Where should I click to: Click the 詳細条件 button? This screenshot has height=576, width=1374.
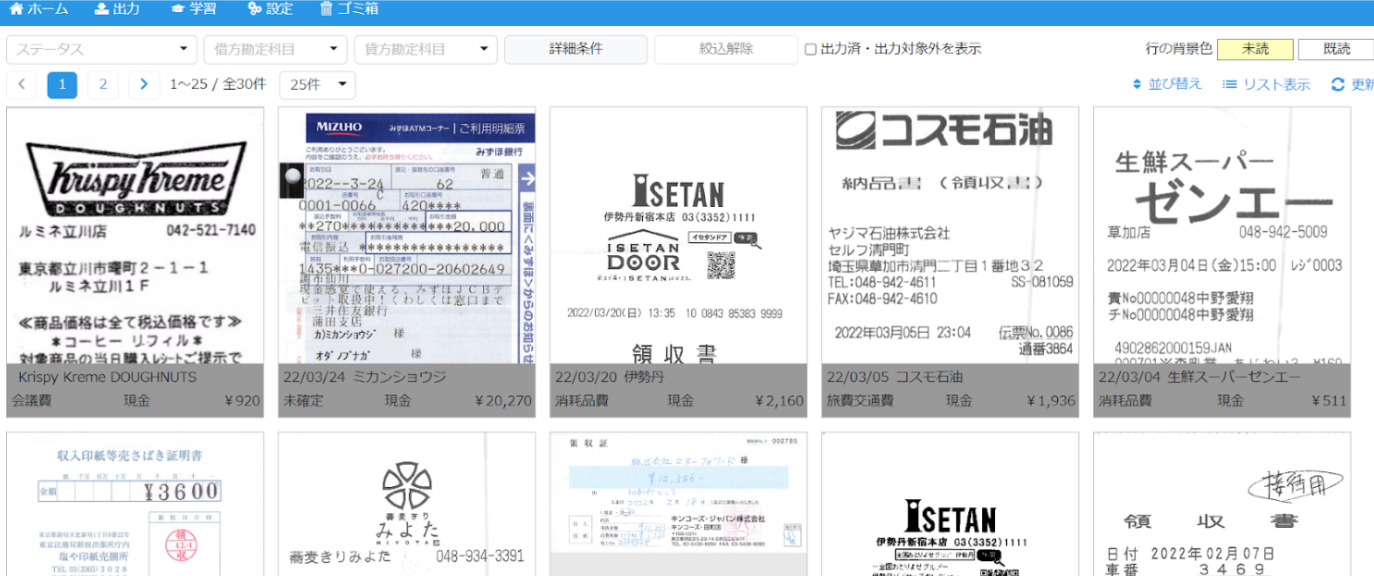575,49
